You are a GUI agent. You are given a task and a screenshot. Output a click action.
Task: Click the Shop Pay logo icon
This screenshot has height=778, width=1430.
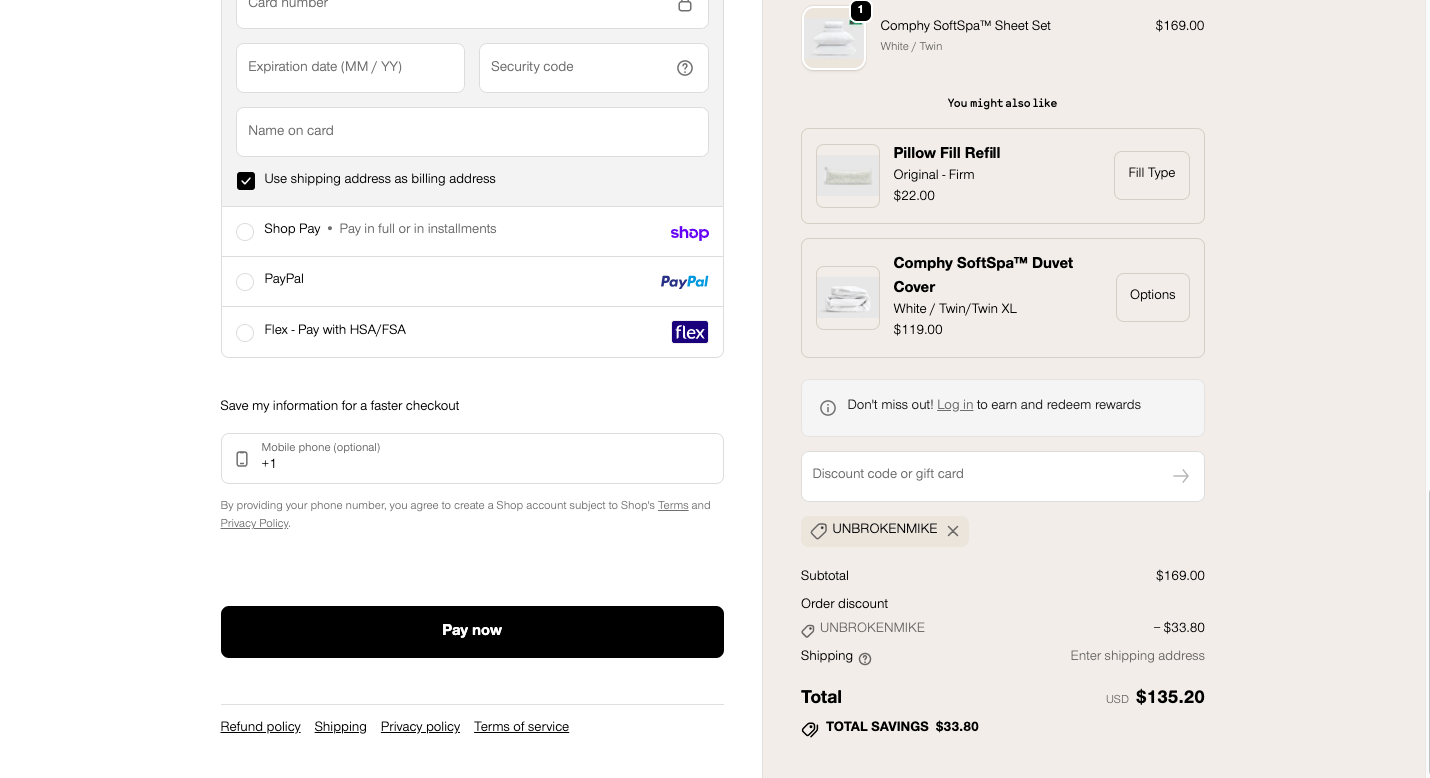[x=689, y=233]
